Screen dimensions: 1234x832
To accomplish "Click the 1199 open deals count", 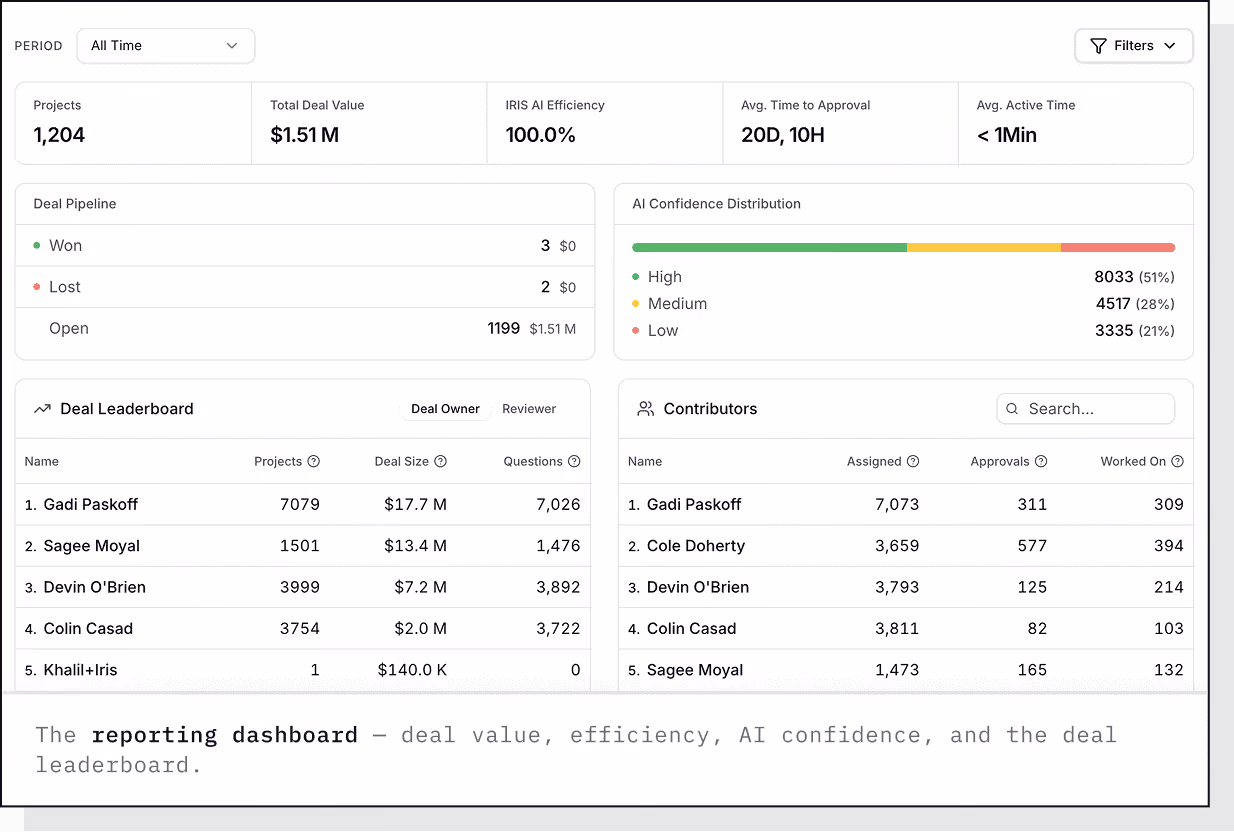I will (503, 329).
